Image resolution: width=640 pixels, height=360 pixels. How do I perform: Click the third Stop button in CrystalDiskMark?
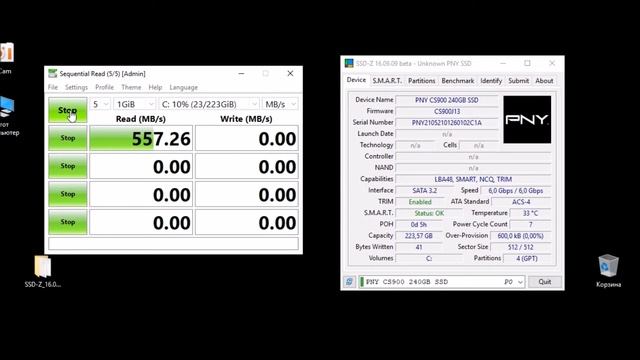68,166
